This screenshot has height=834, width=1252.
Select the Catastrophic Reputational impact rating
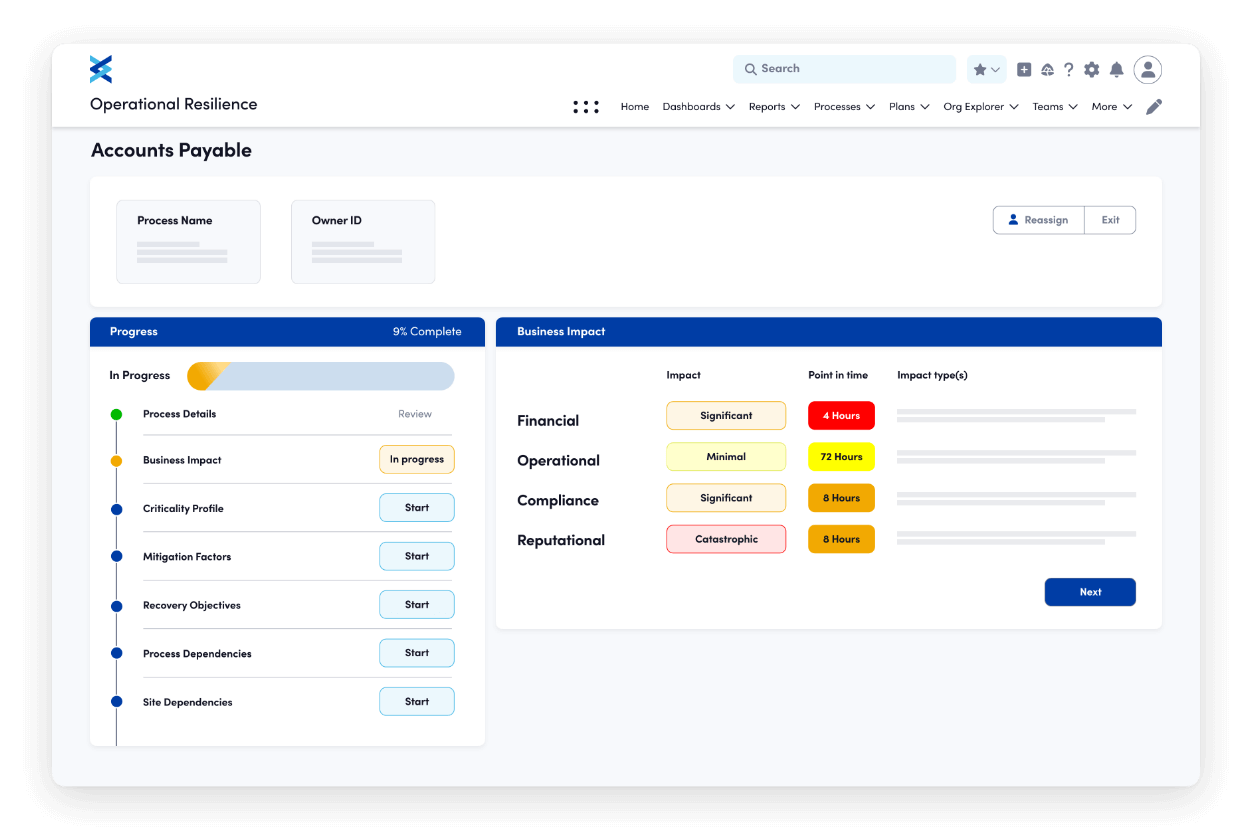[726, 538]
